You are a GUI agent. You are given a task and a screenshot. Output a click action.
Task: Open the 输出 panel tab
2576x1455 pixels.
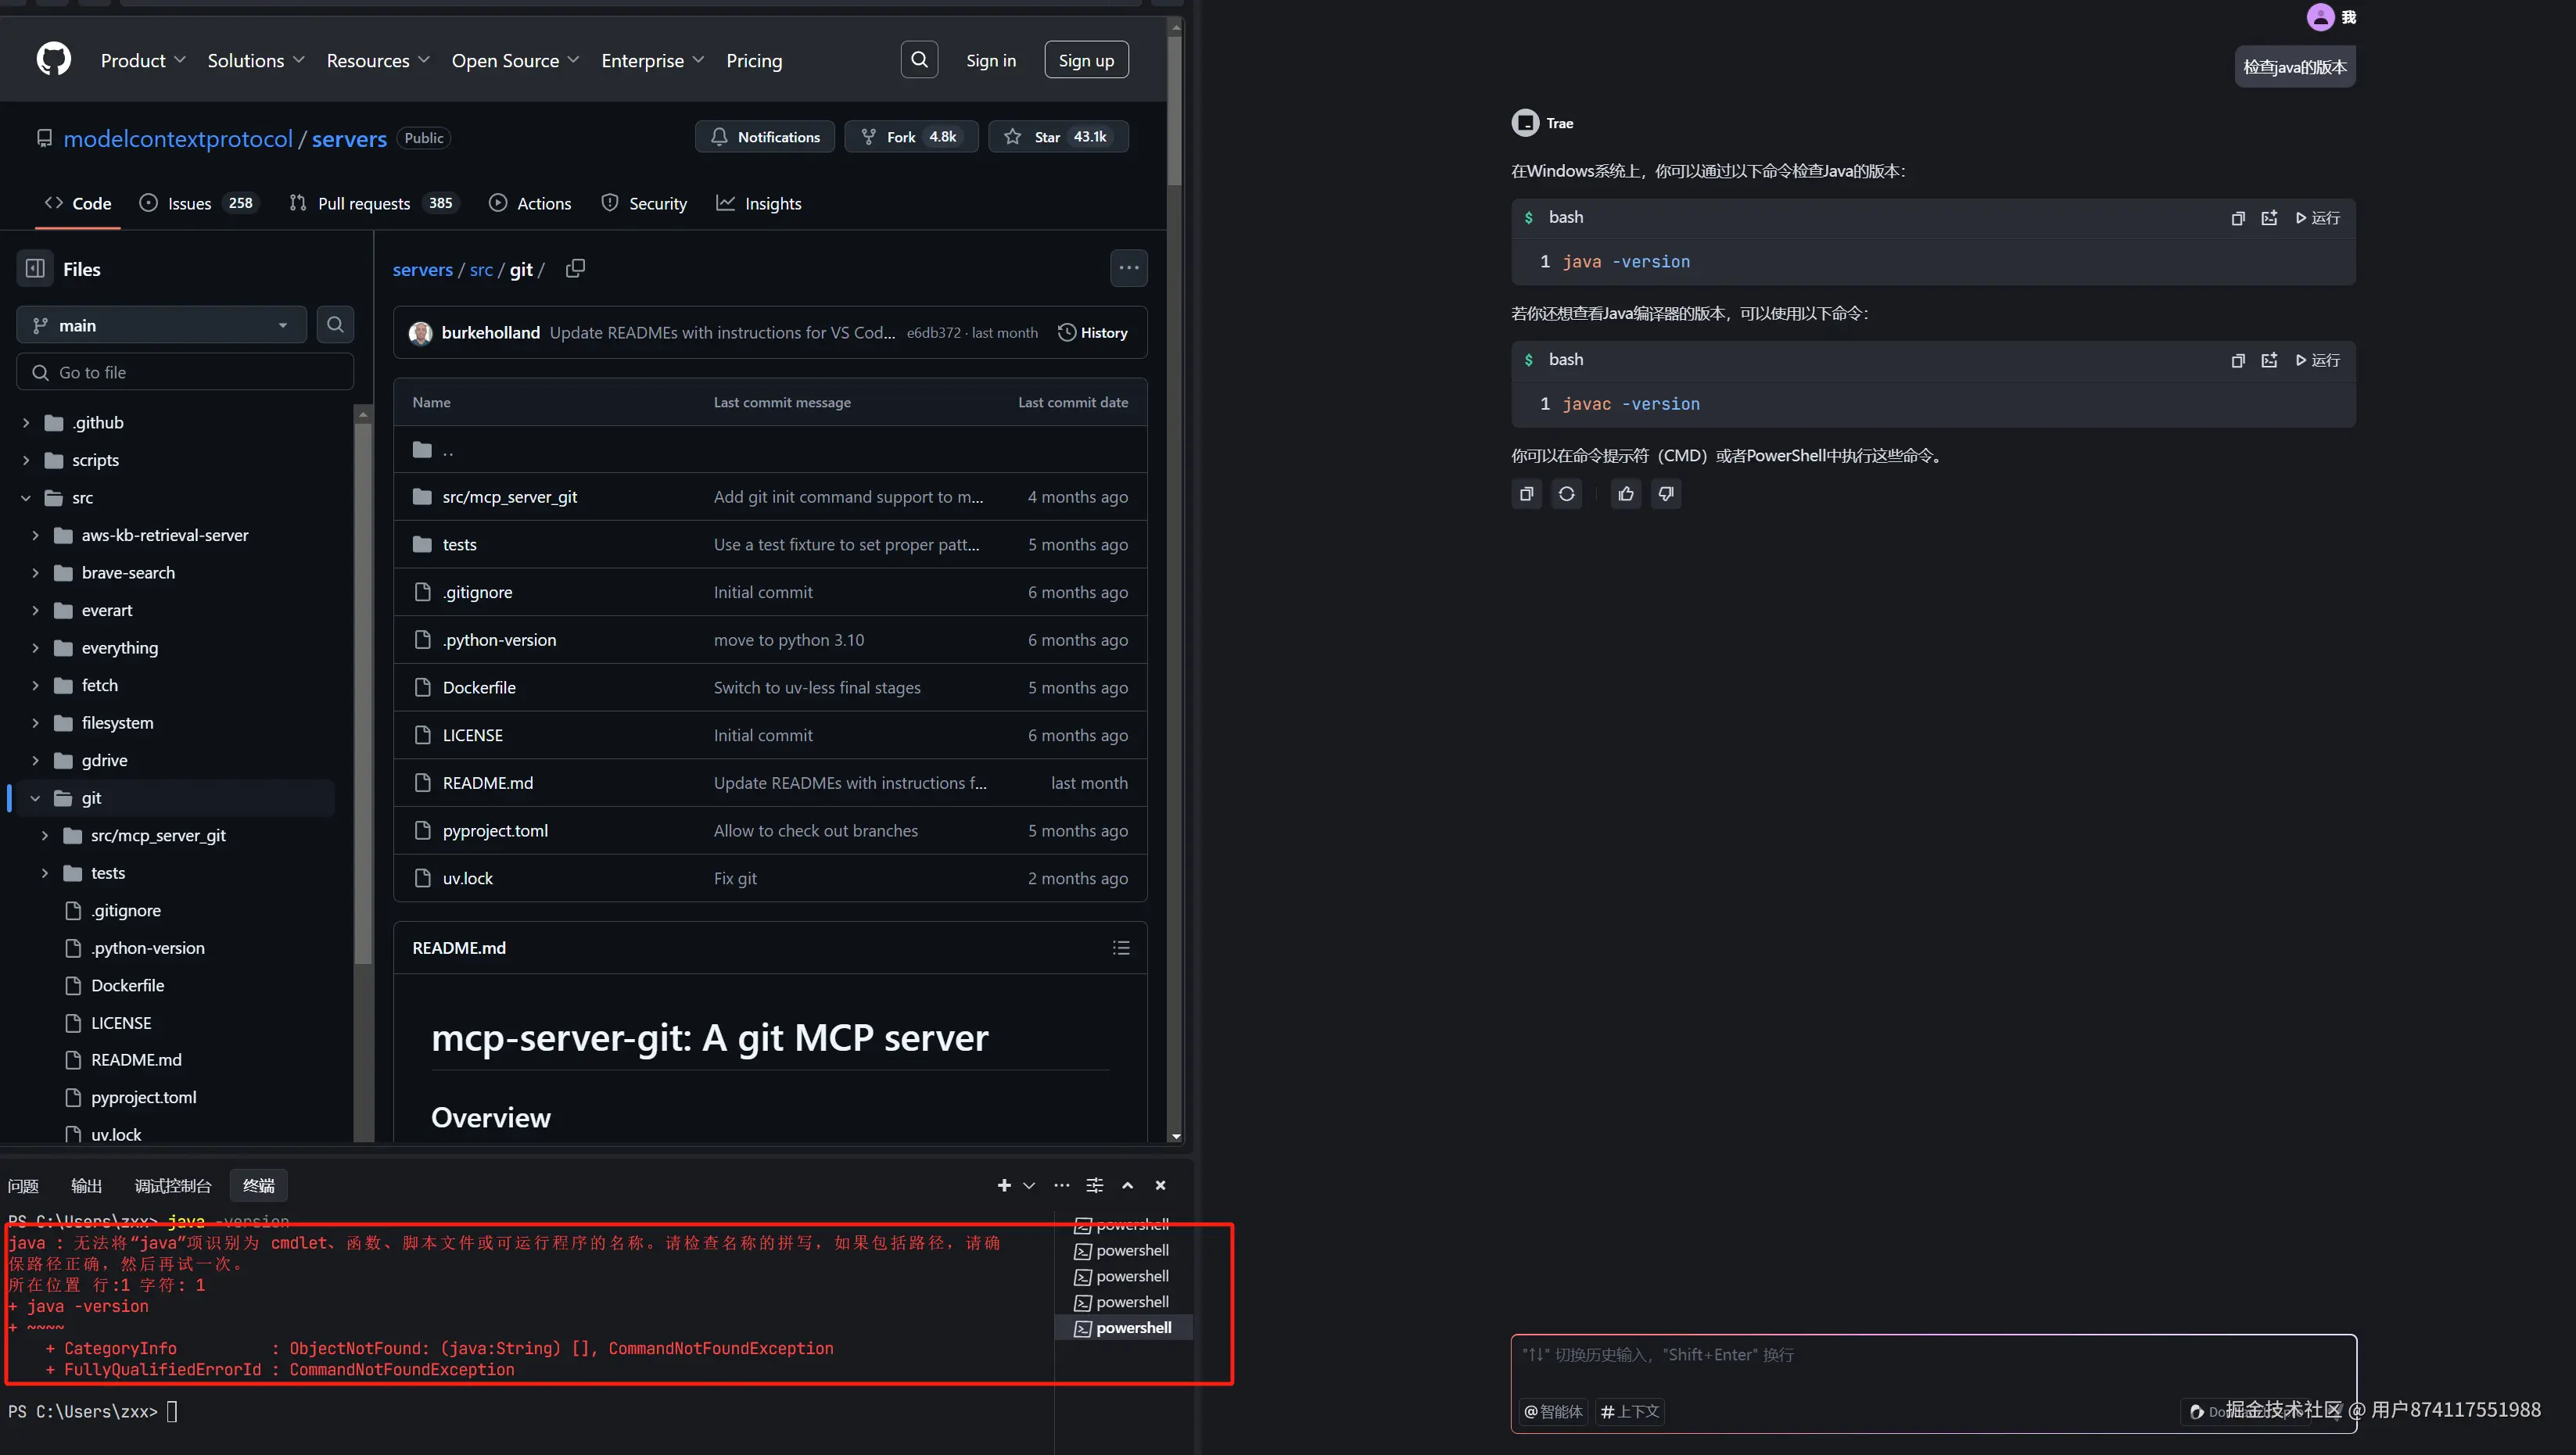tap(86, 1186)
